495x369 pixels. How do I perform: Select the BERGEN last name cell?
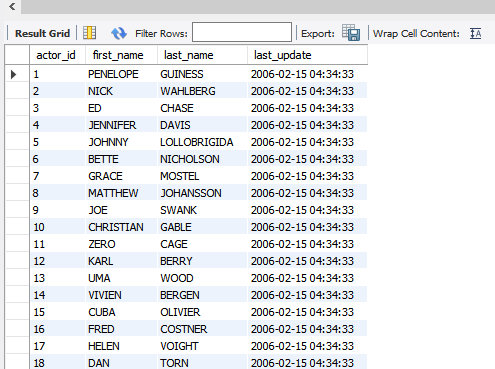pyautogui.click(x=202, y=295)
